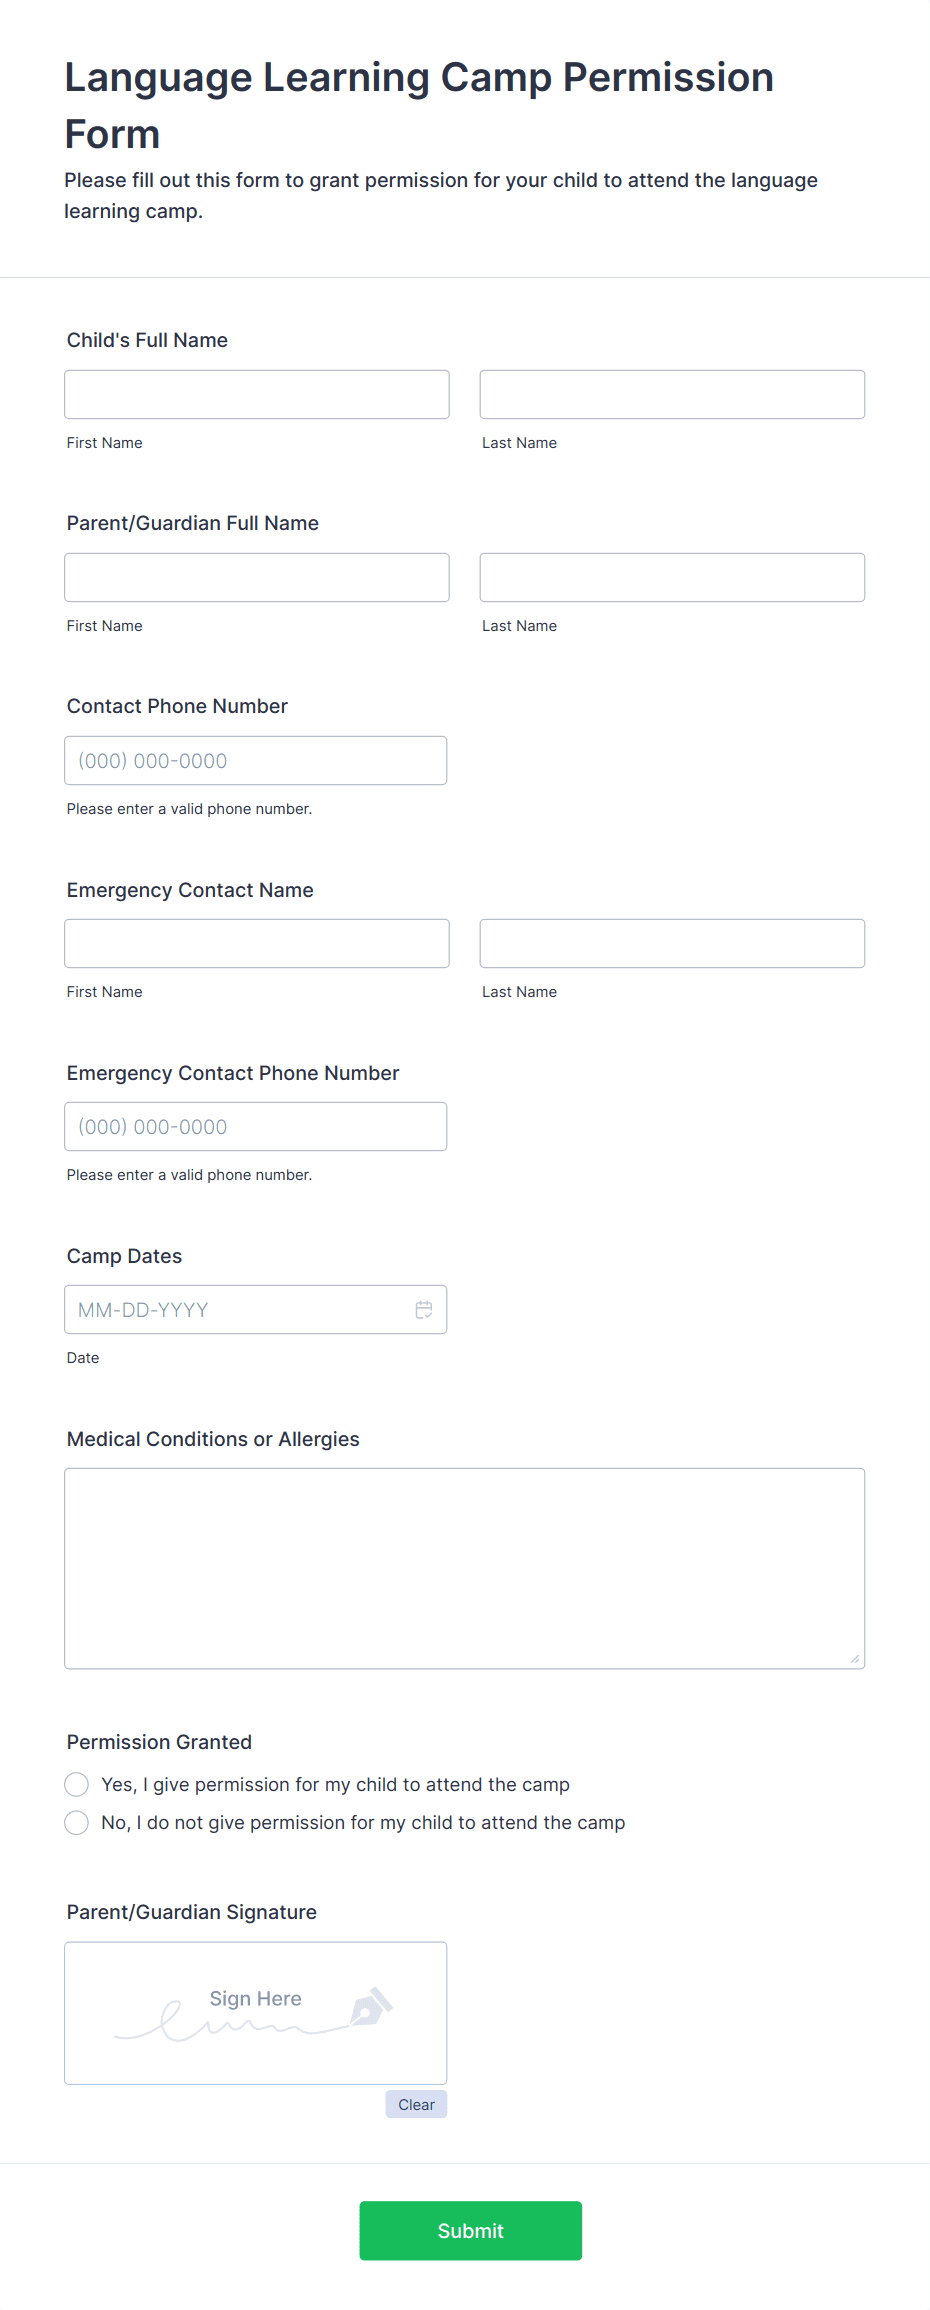Click the Sign Here signature pad
This screenshot has height=2310, width=930.
click(x=256, y=2013)
